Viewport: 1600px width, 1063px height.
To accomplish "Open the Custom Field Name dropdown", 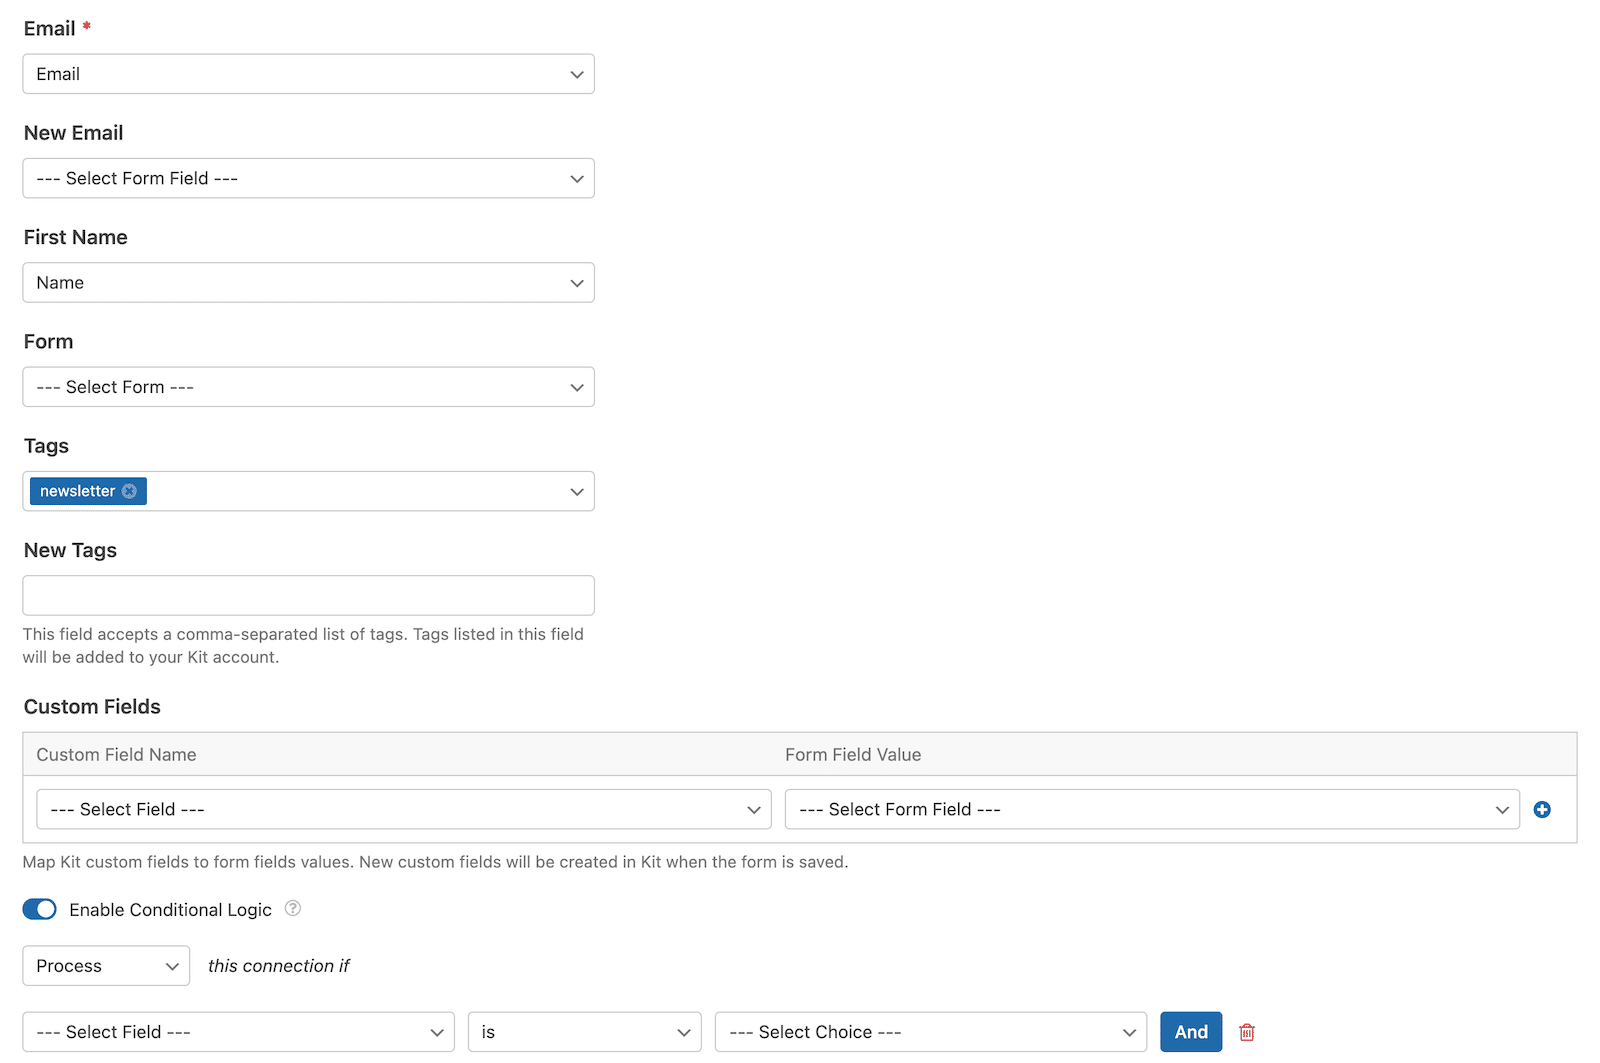I will [403, 809].
